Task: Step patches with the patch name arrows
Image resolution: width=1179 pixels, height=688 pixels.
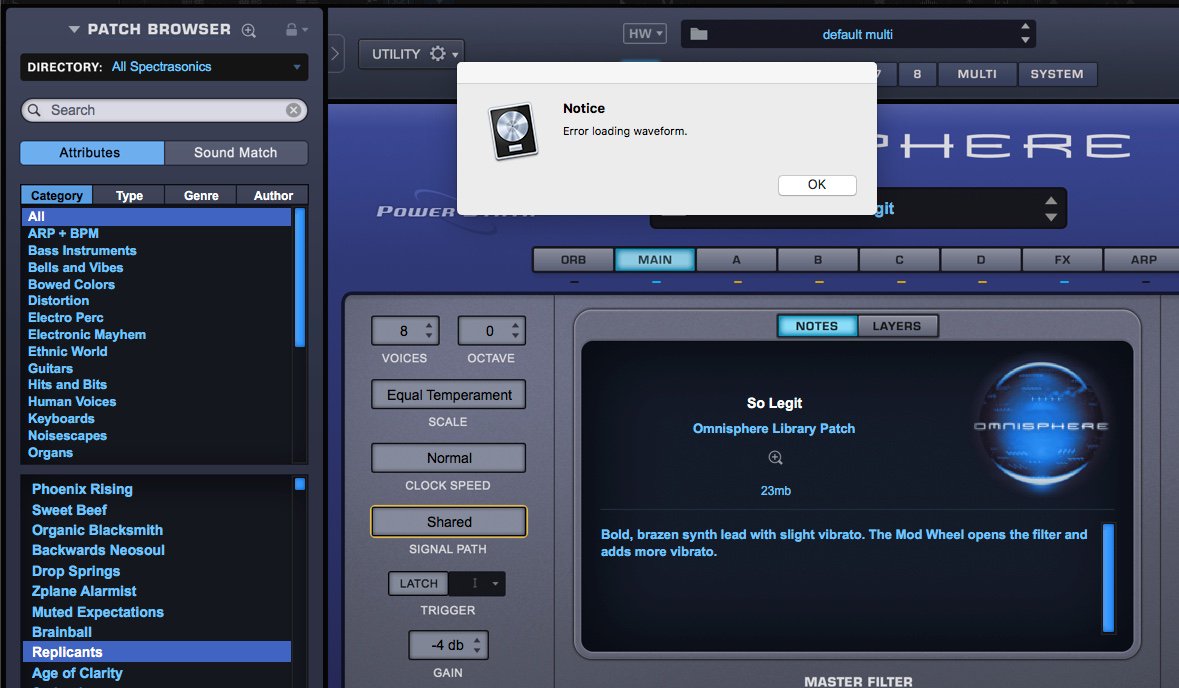Action: [1050, 208]
